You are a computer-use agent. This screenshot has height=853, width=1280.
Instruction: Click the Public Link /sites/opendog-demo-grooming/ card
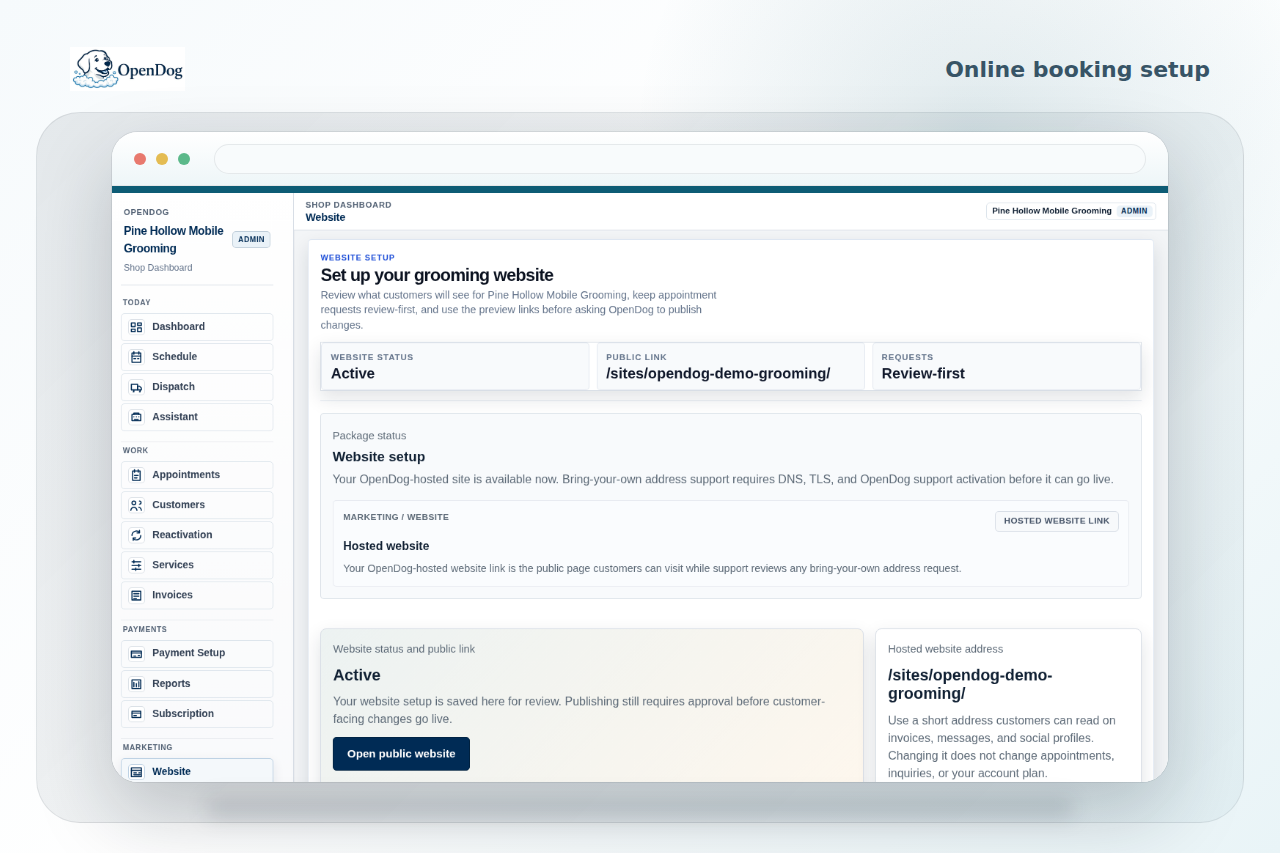click(731, 366)
